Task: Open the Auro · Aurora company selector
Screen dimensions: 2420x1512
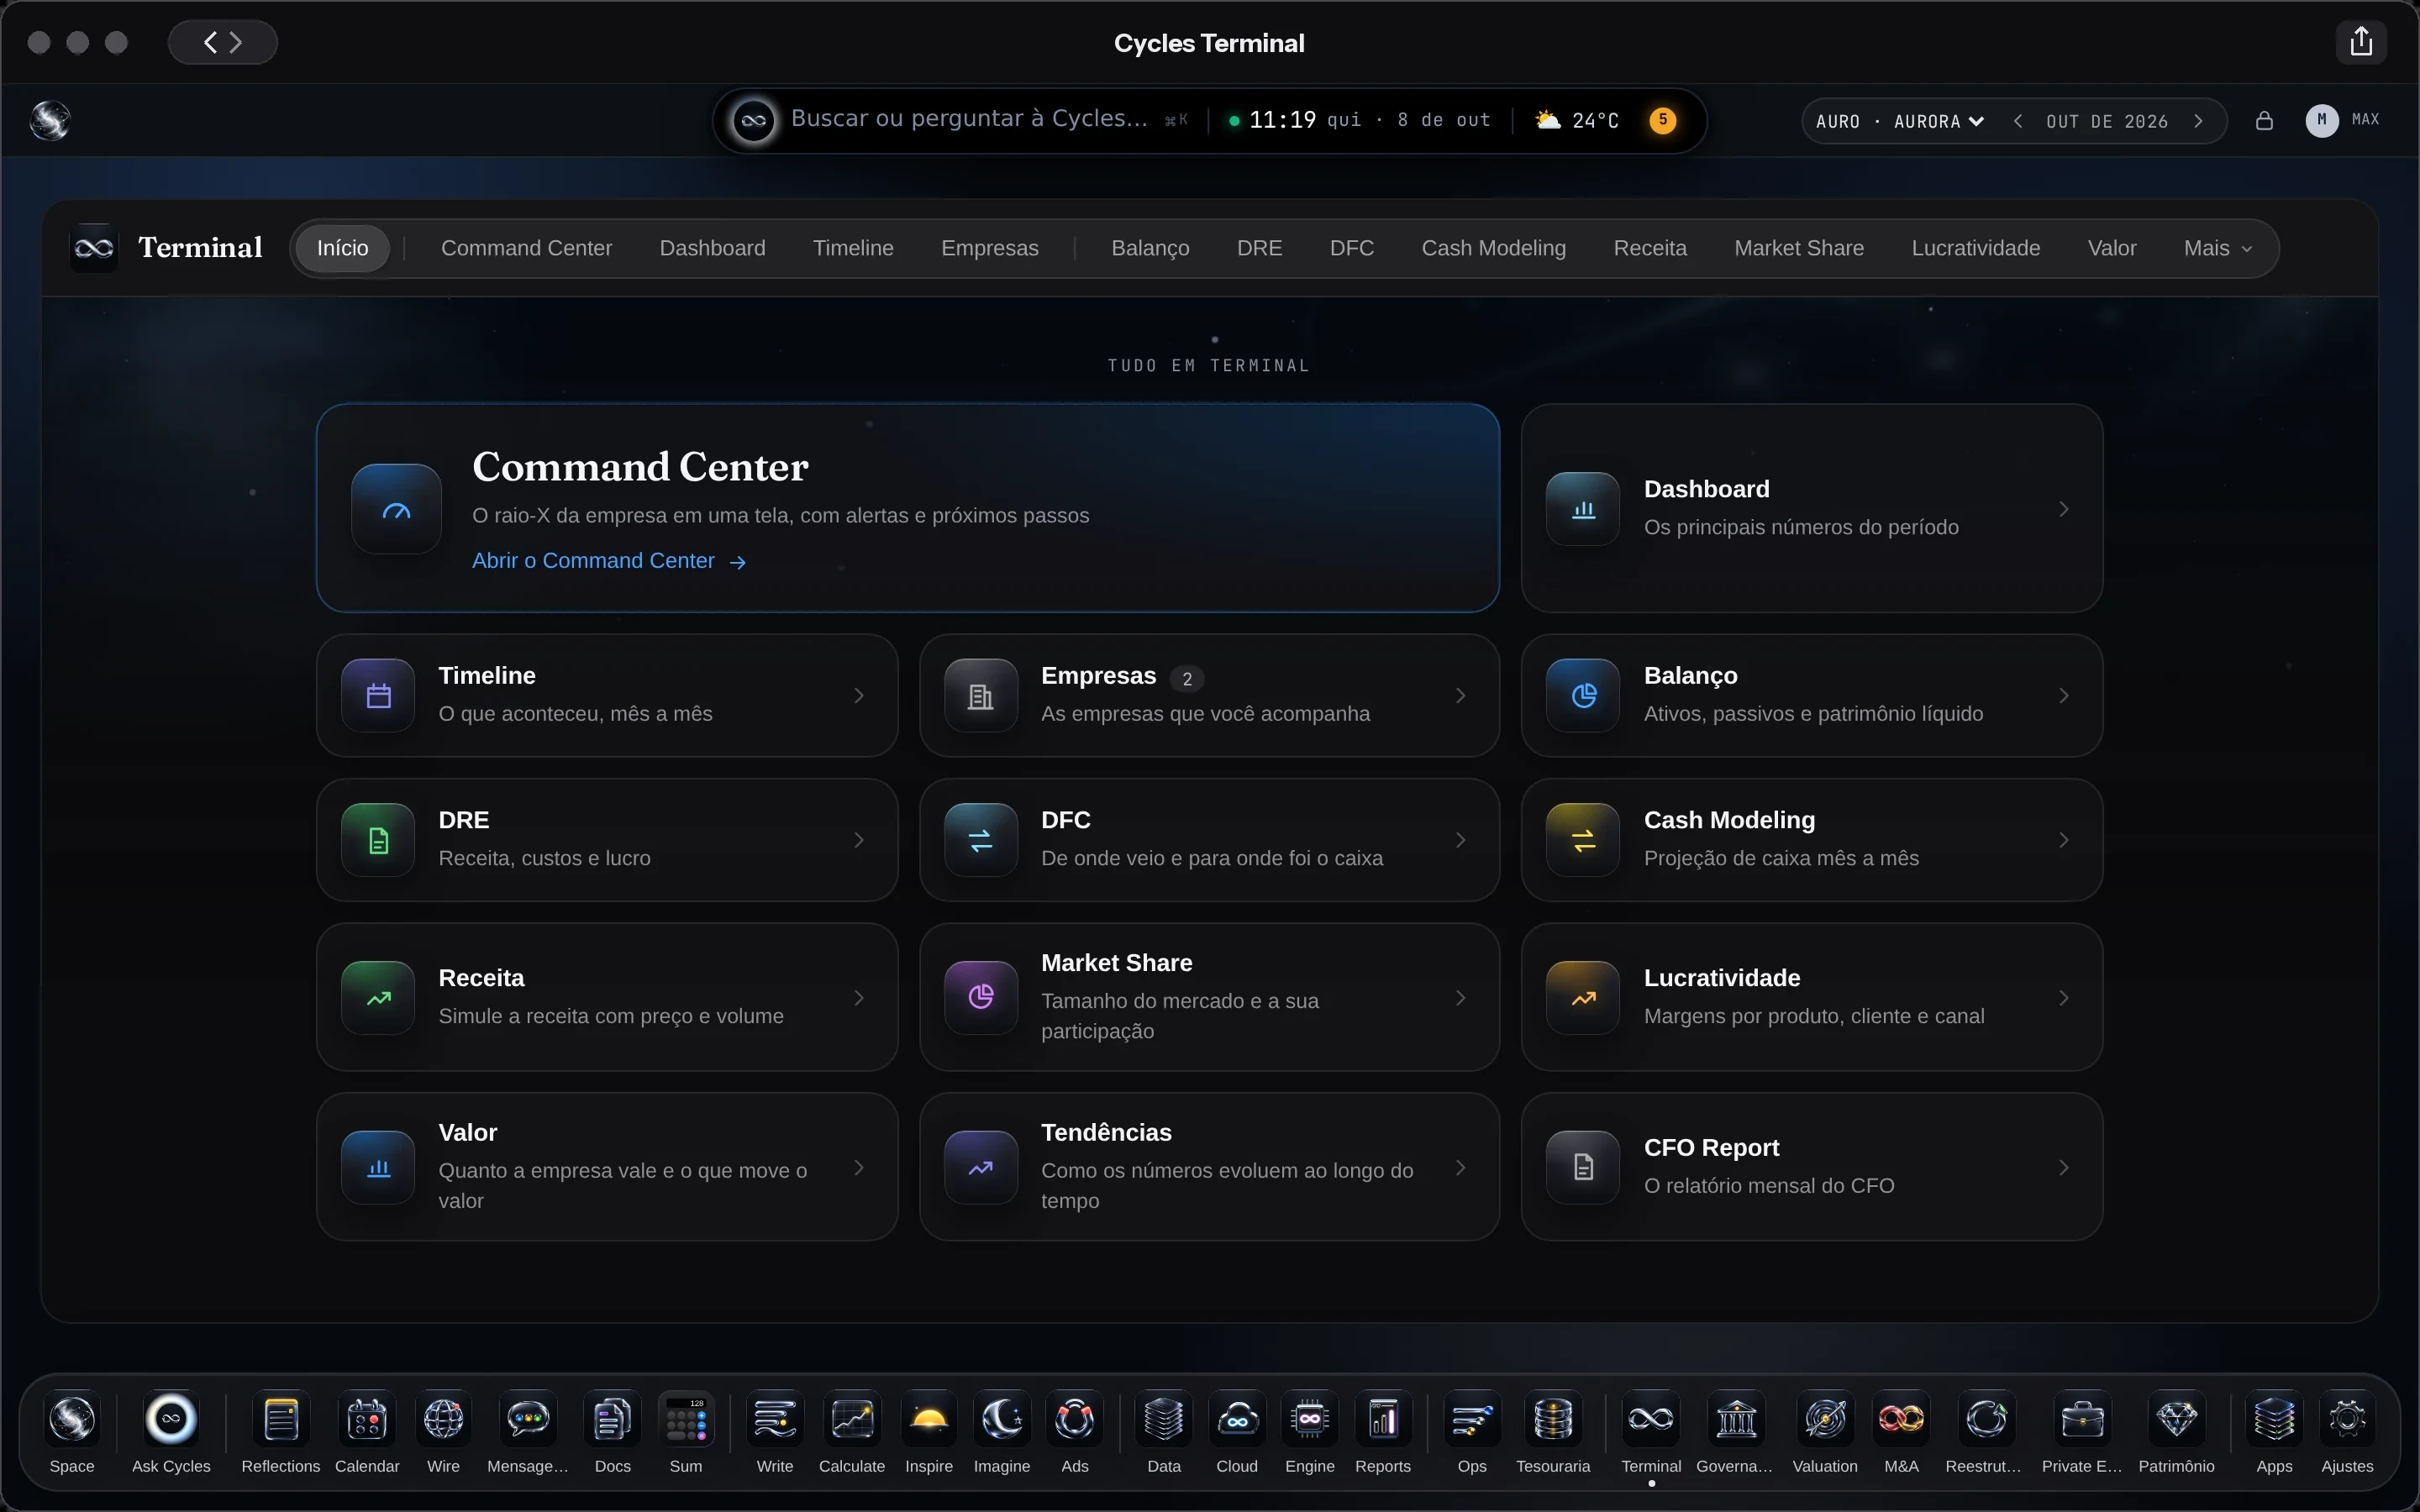Action: pyautogui.click(x=1899, y=121)
